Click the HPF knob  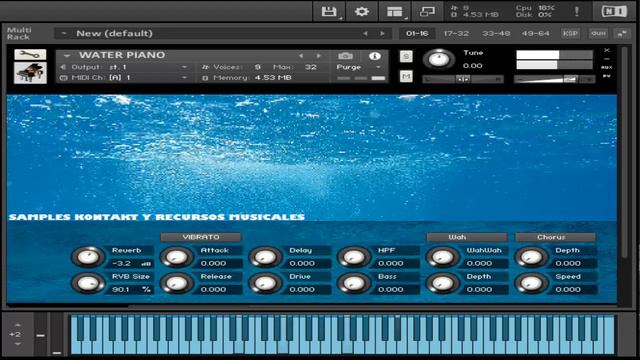[354, 257]
